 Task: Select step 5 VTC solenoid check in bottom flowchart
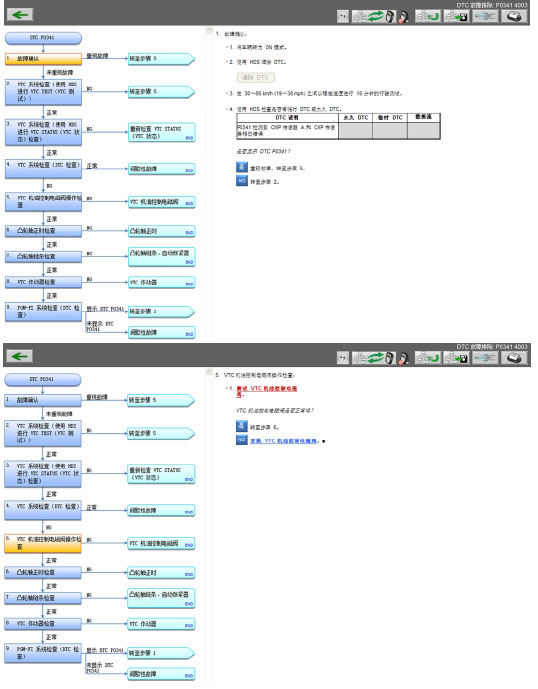click(x=43, y=543)
